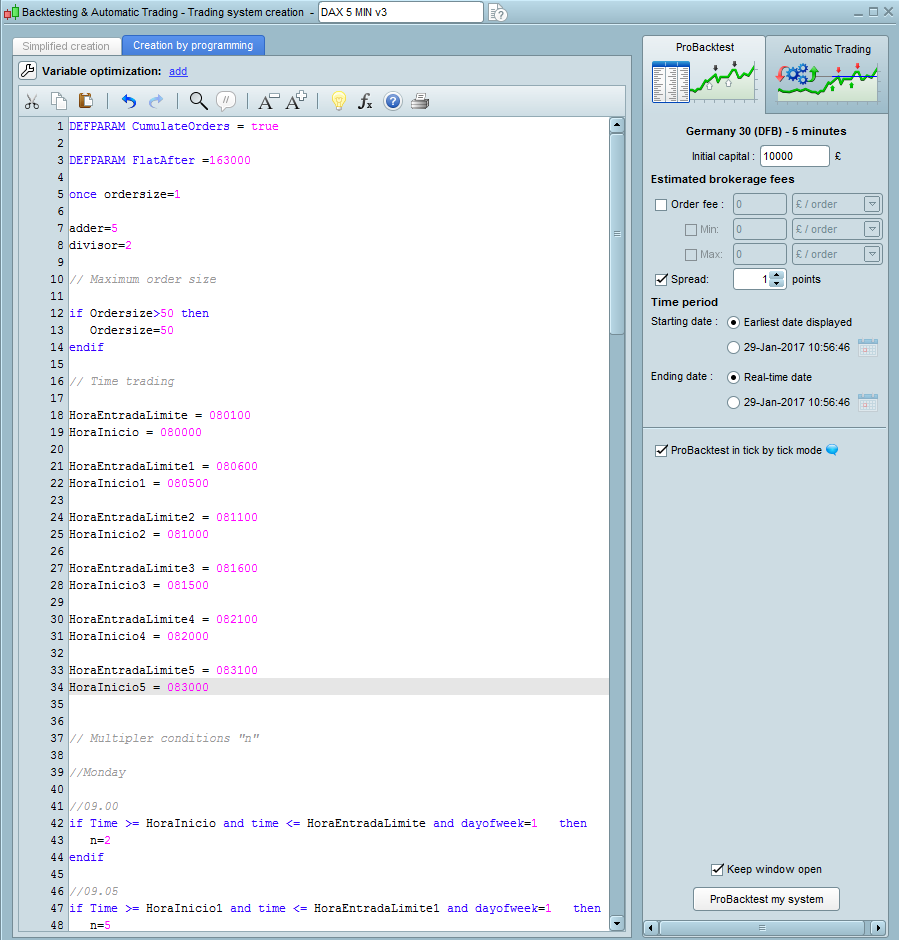Open the Automatic Trading tab
The image size is (899, 940).
coord(826,49)
